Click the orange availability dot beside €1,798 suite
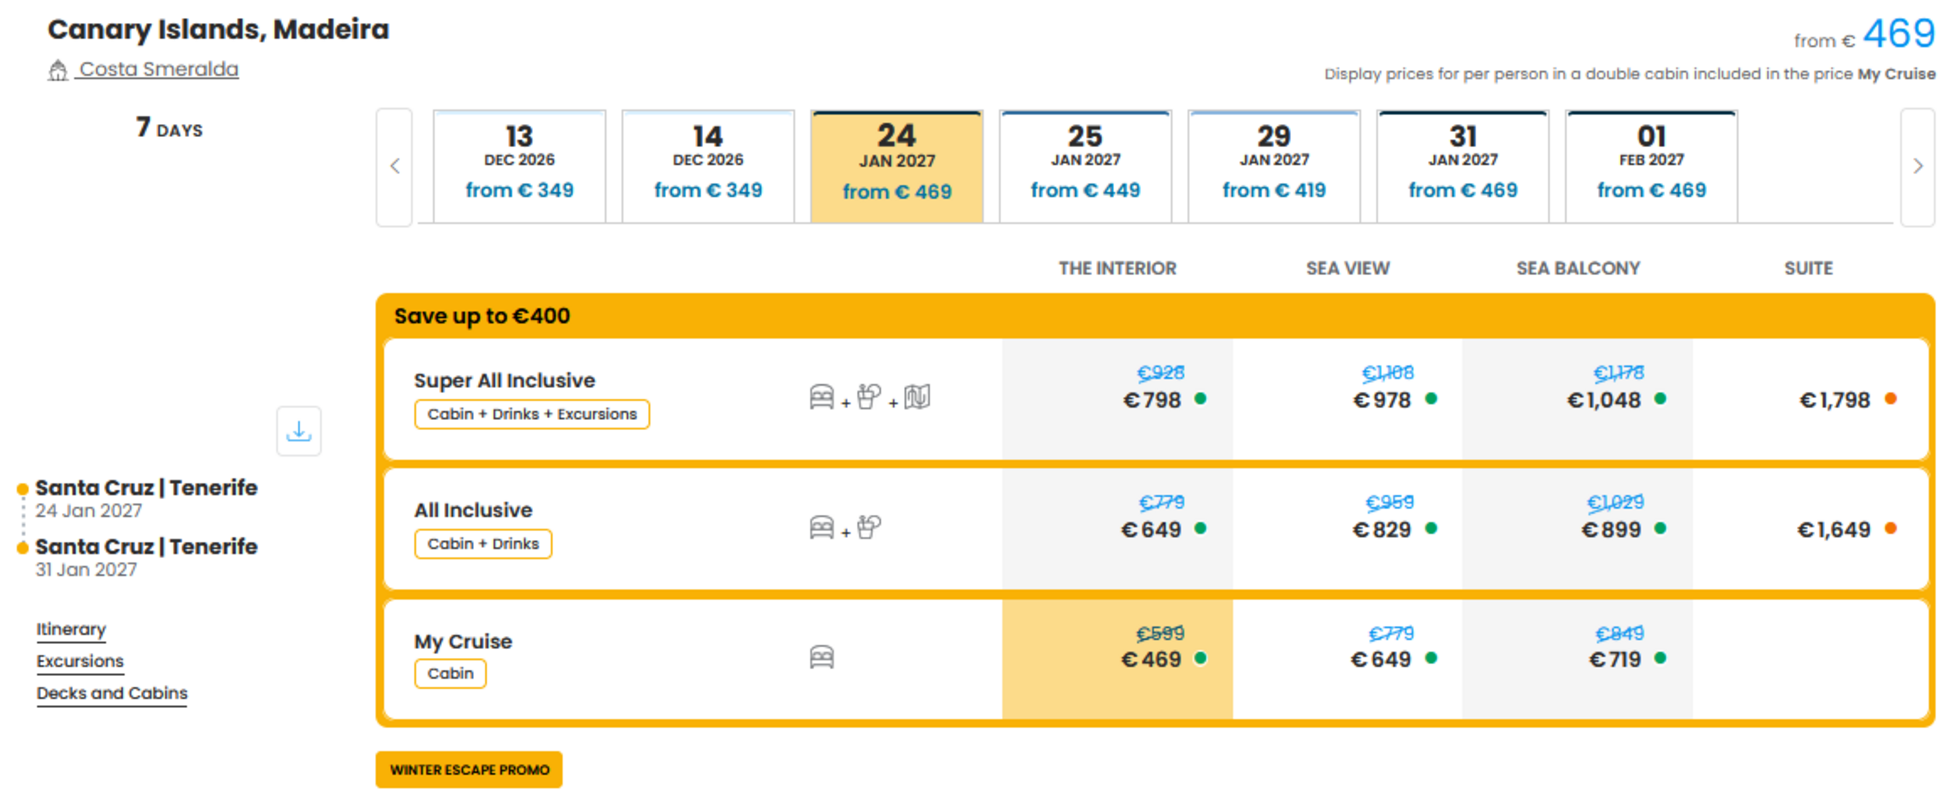 [1890, 399]
